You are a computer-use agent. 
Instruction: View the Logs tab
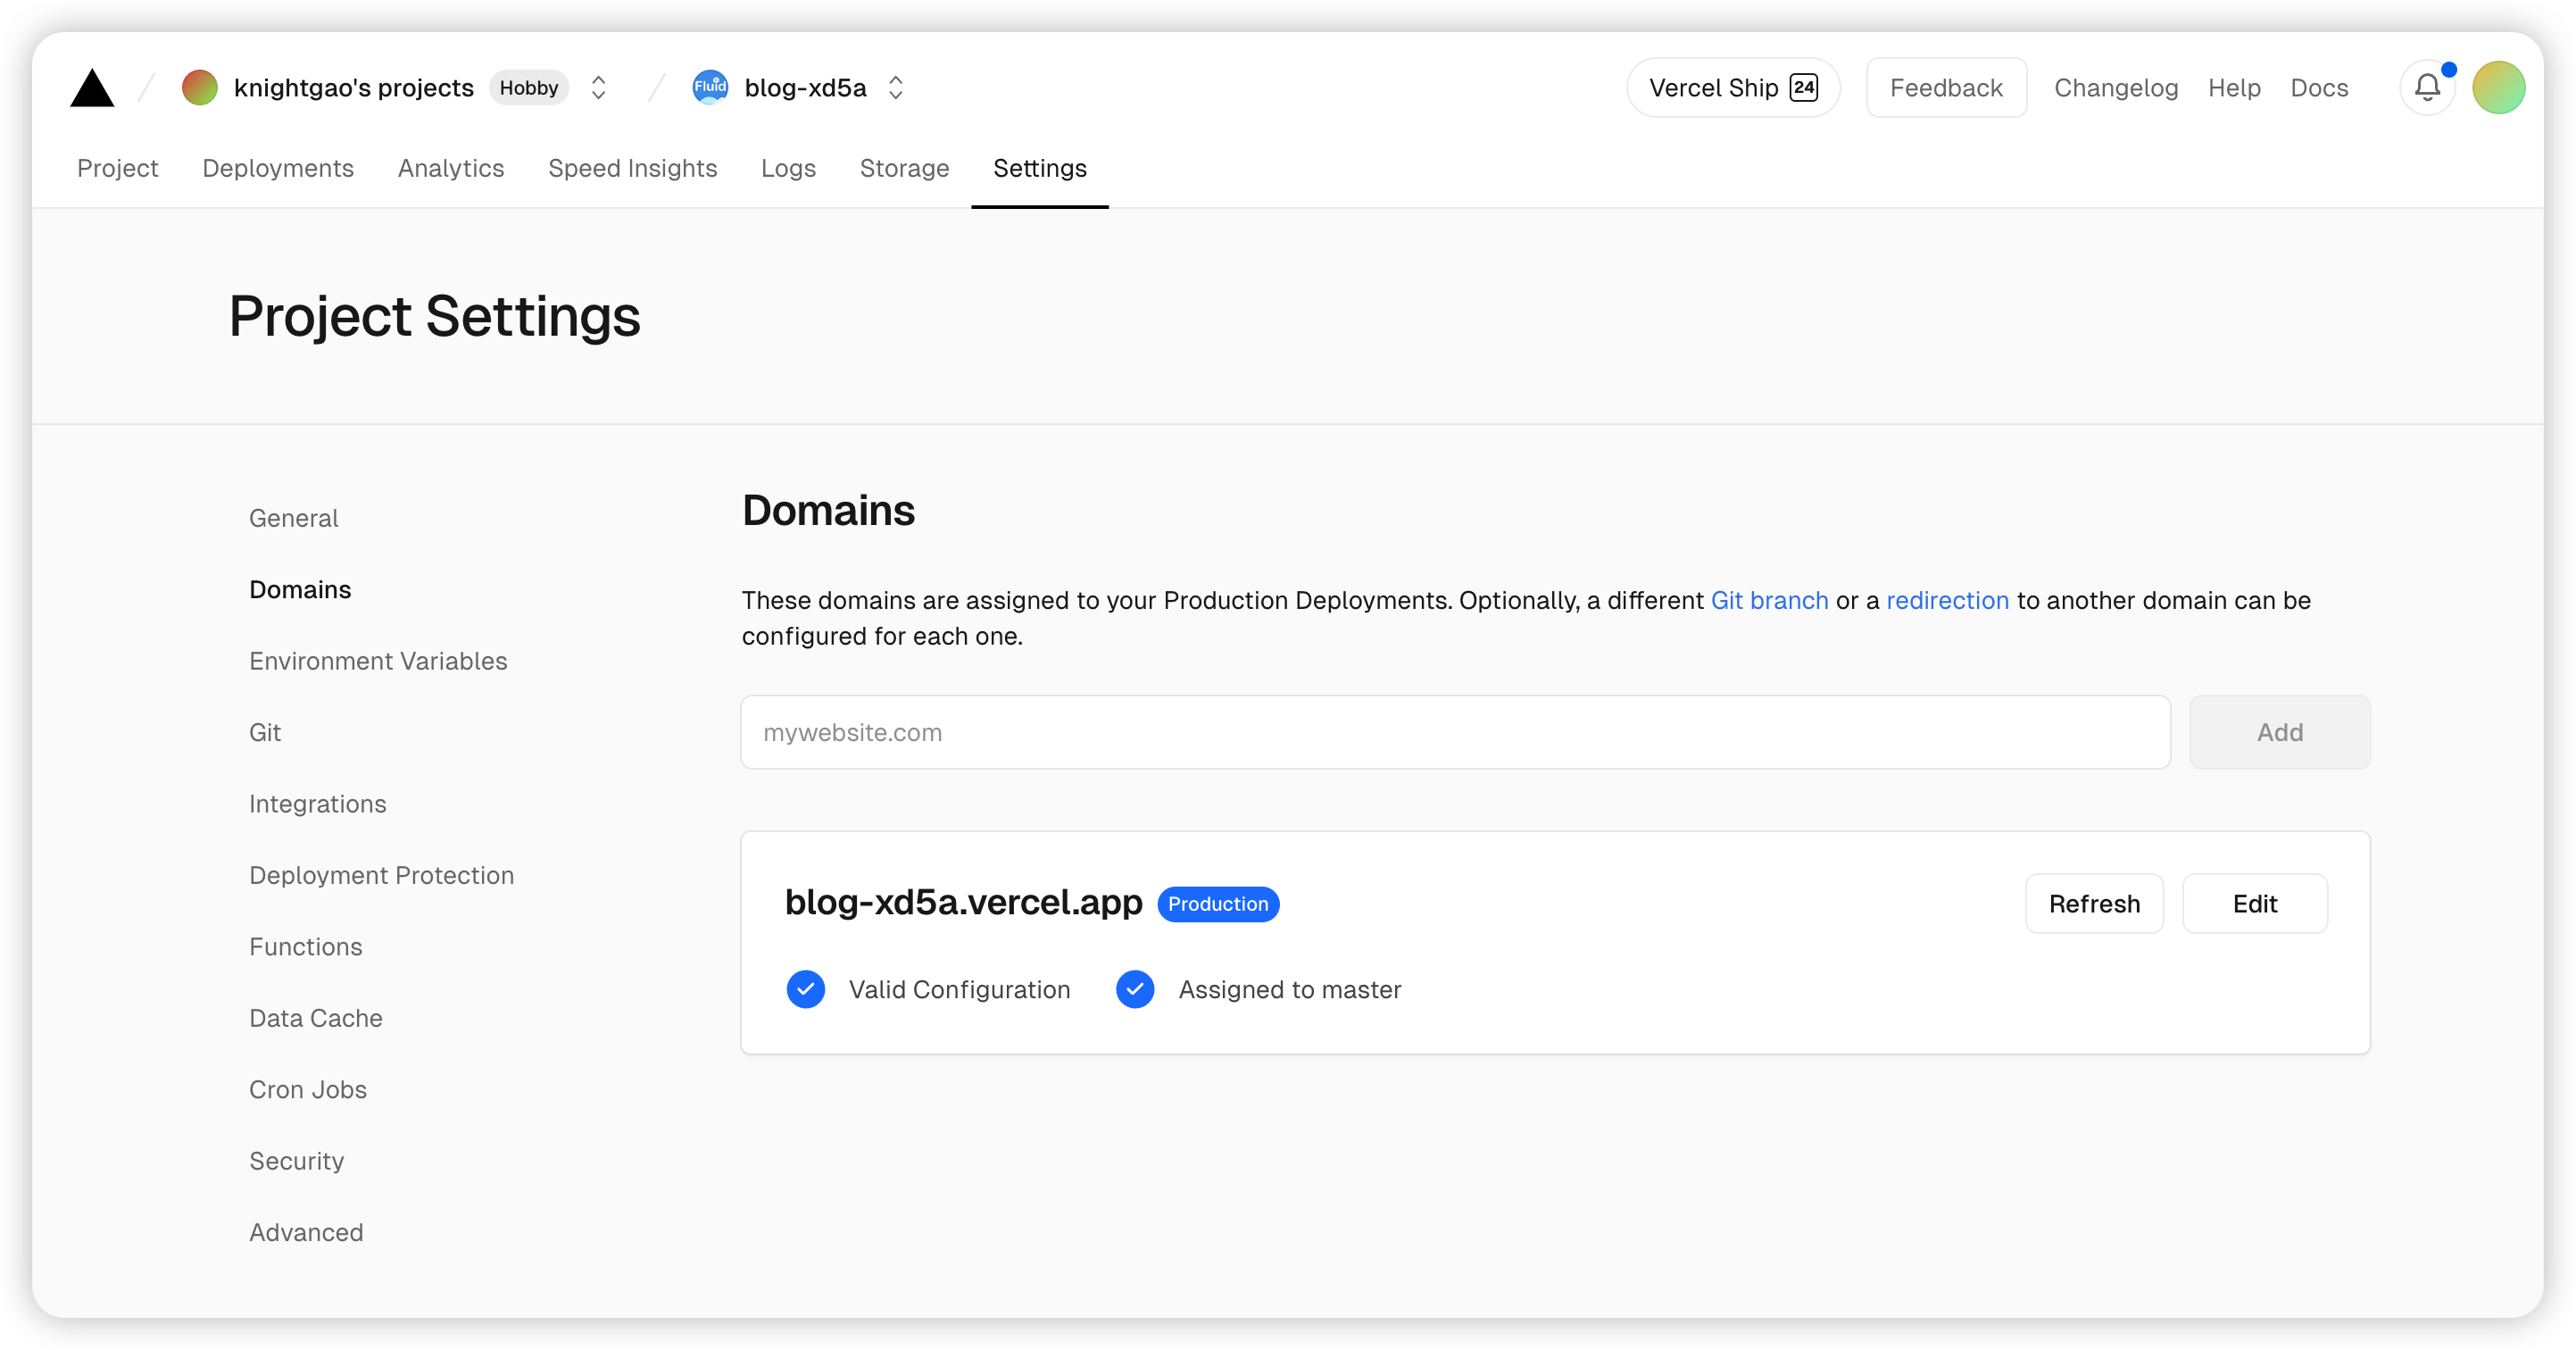[788, 168]
